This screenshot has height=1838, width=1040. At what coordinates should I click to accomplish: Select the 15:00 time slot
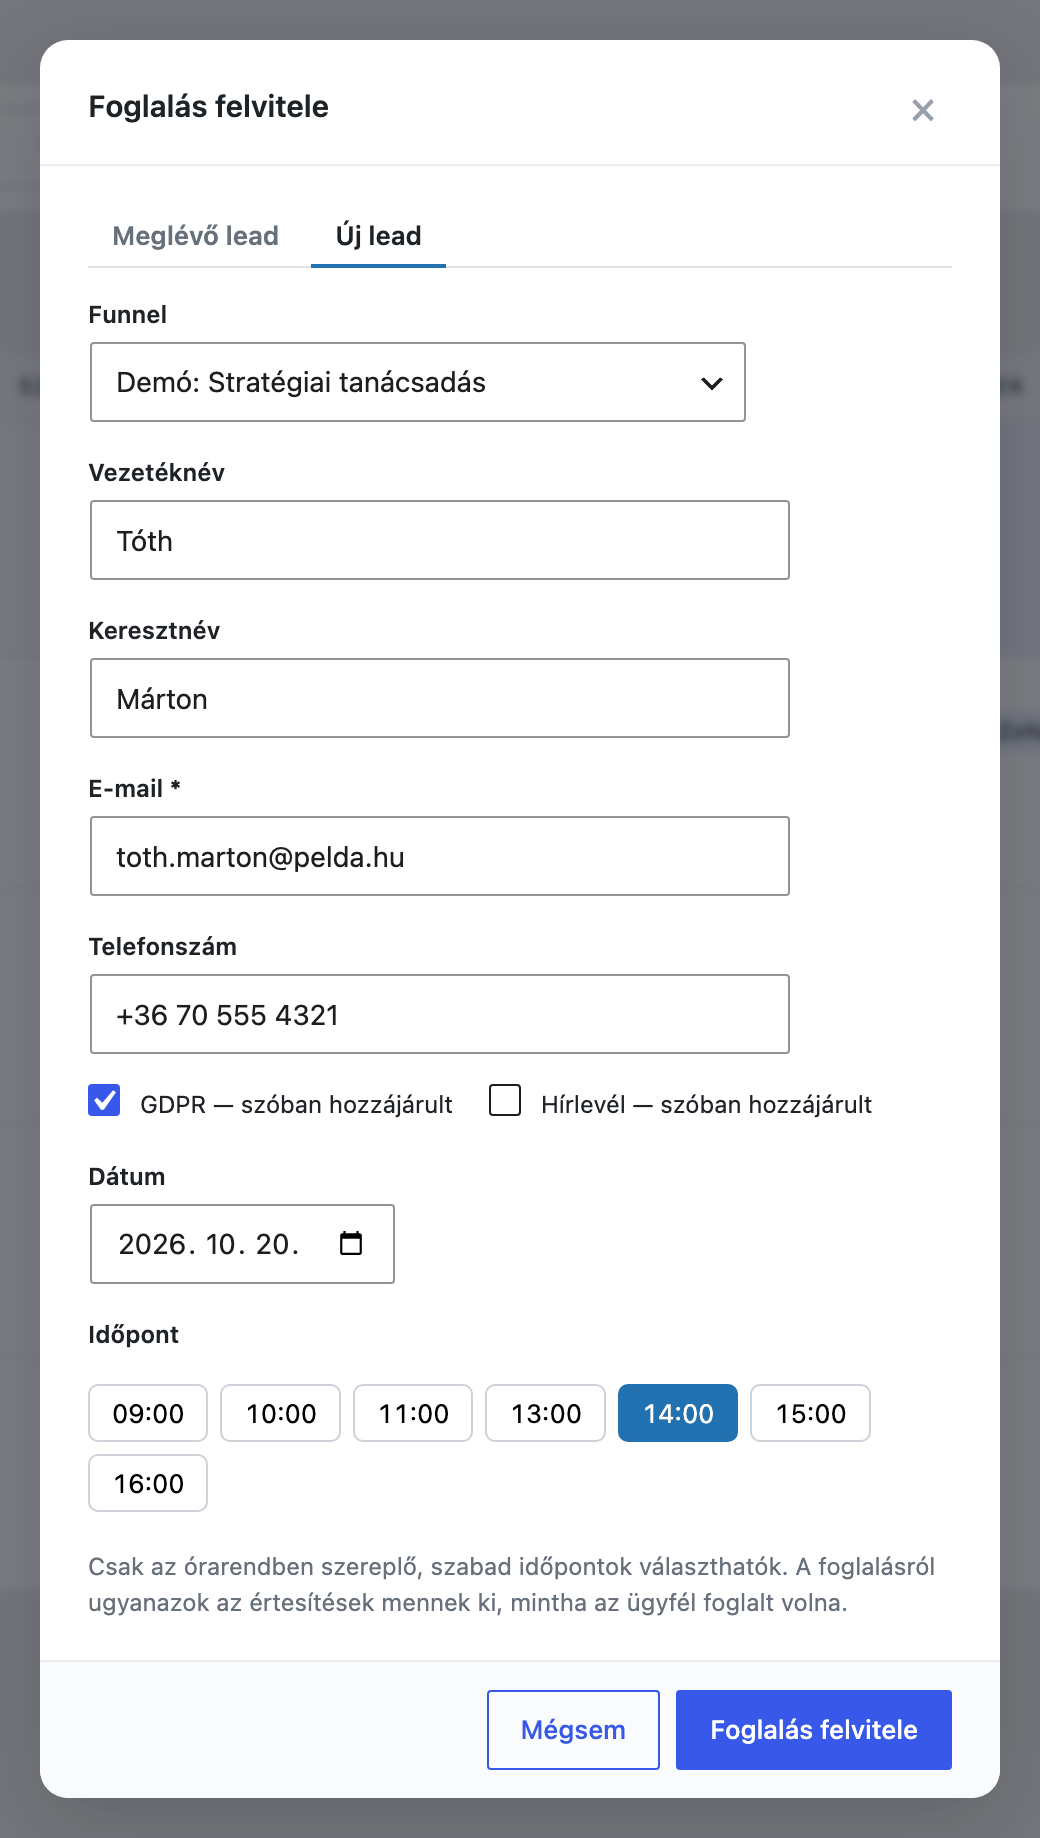point(811,1413)
